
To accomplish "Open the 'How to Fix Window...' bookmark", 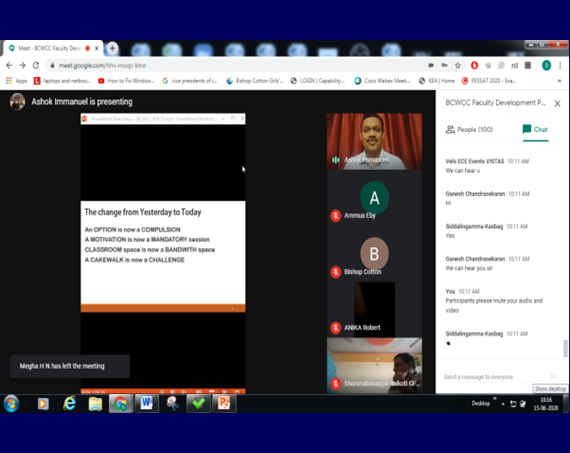I will tap(127, 81).
